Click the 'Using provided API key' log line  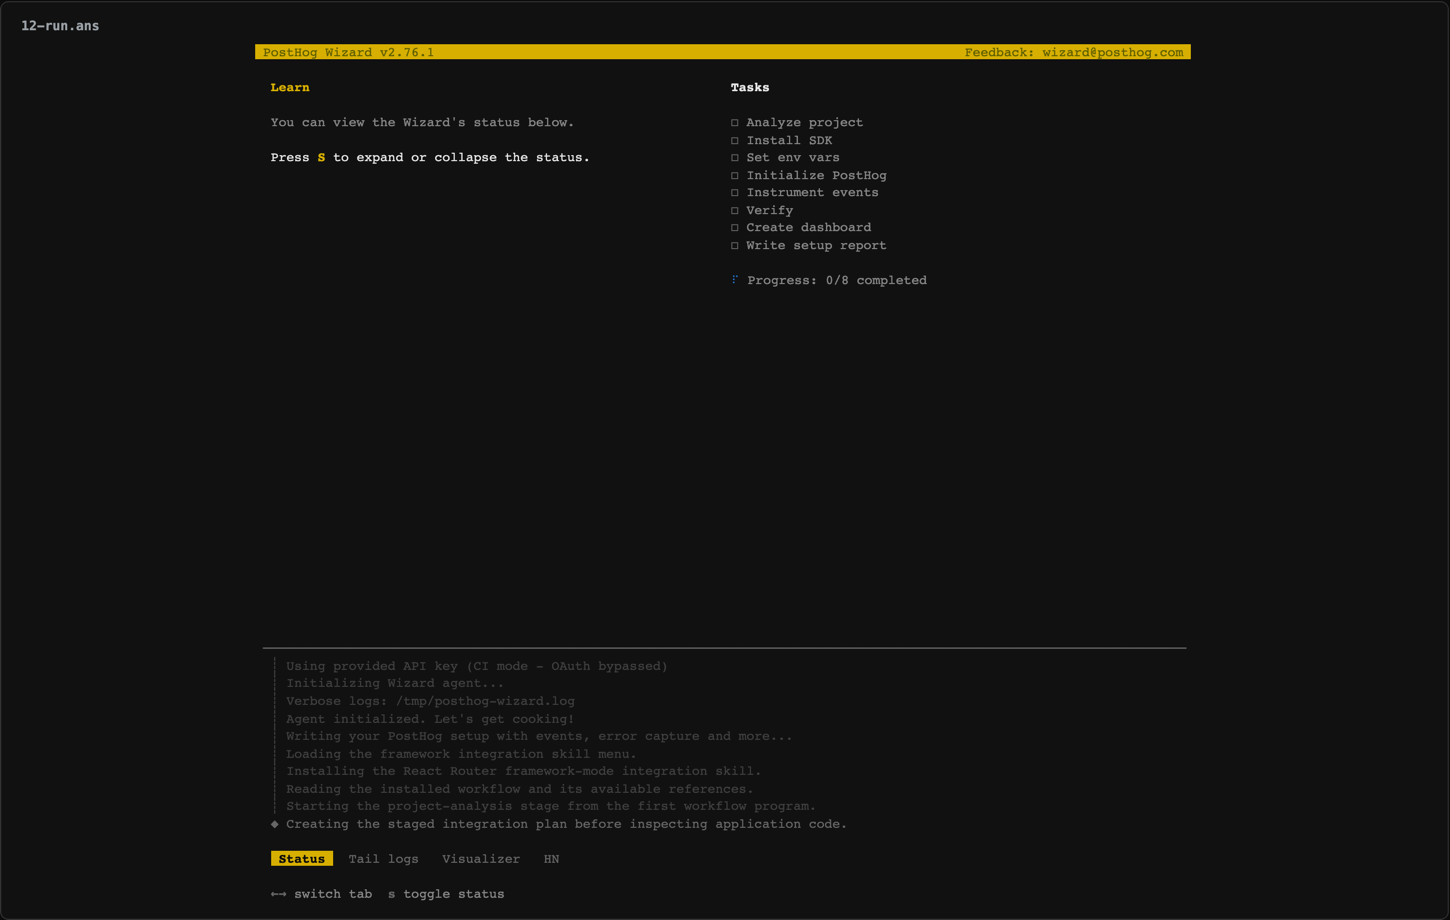point(477,666)
